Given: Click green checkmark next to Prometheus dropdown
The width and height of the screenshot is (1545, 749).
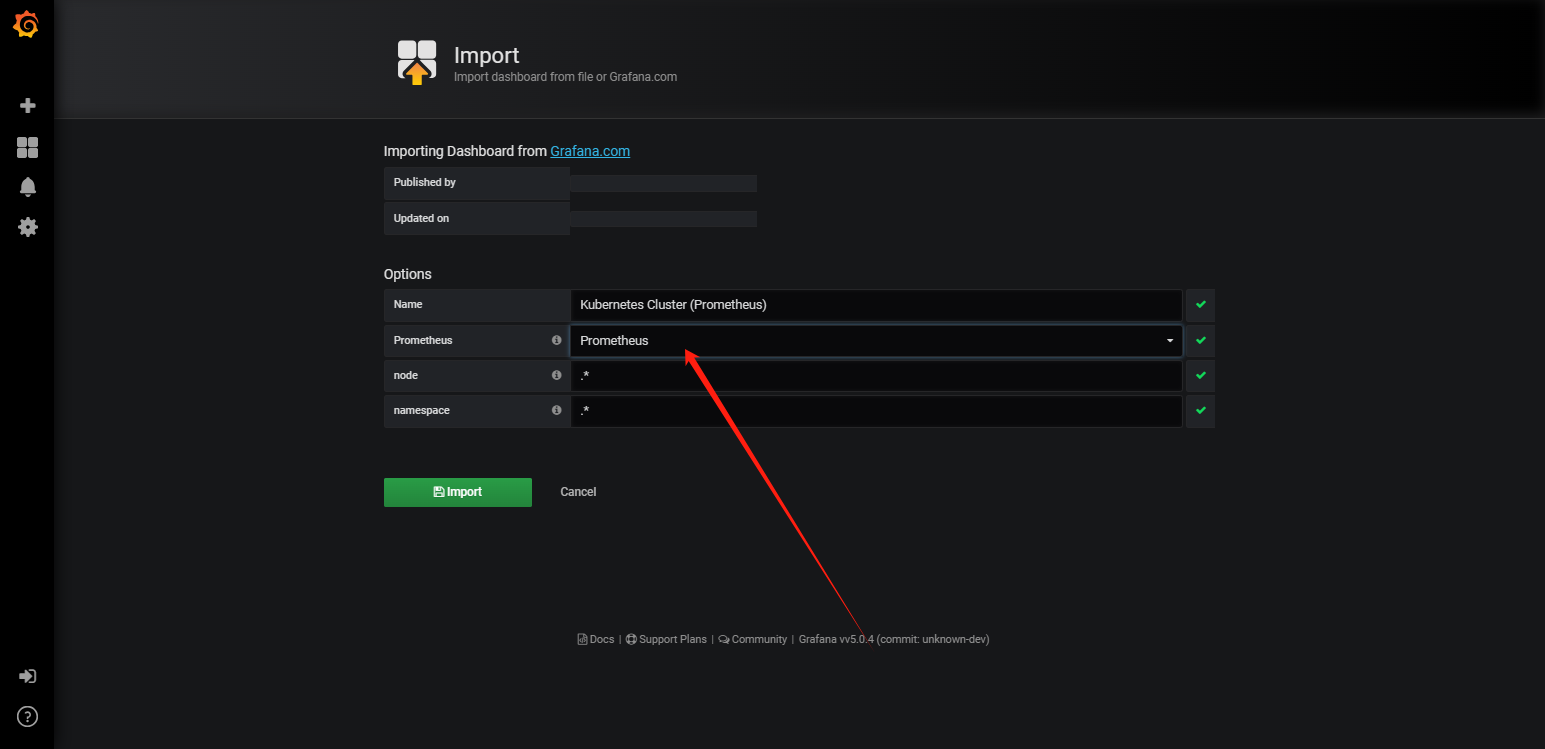Looking at the screenshot, I should (1200, 340).
